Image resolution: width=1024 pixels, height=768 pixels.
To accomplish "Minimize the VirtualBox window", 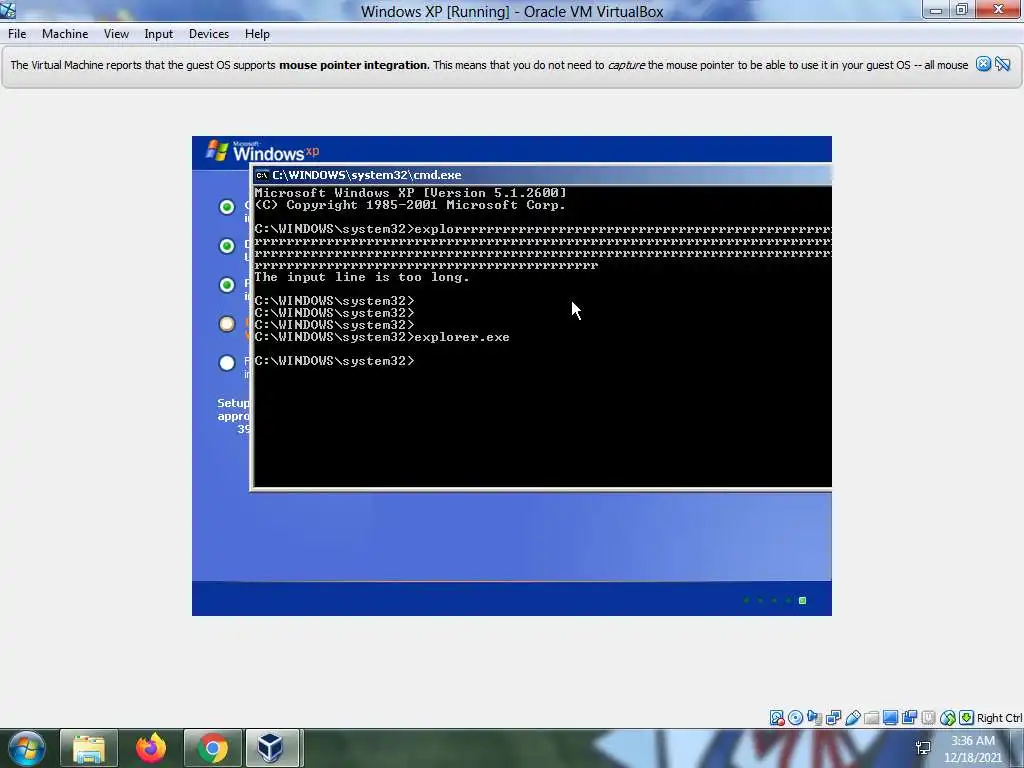I will [936, 10].
